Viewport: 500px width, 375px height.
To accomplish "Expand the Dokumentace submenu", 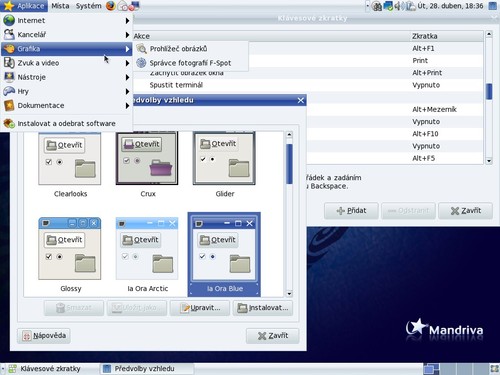I will click(x=67, y=105).
